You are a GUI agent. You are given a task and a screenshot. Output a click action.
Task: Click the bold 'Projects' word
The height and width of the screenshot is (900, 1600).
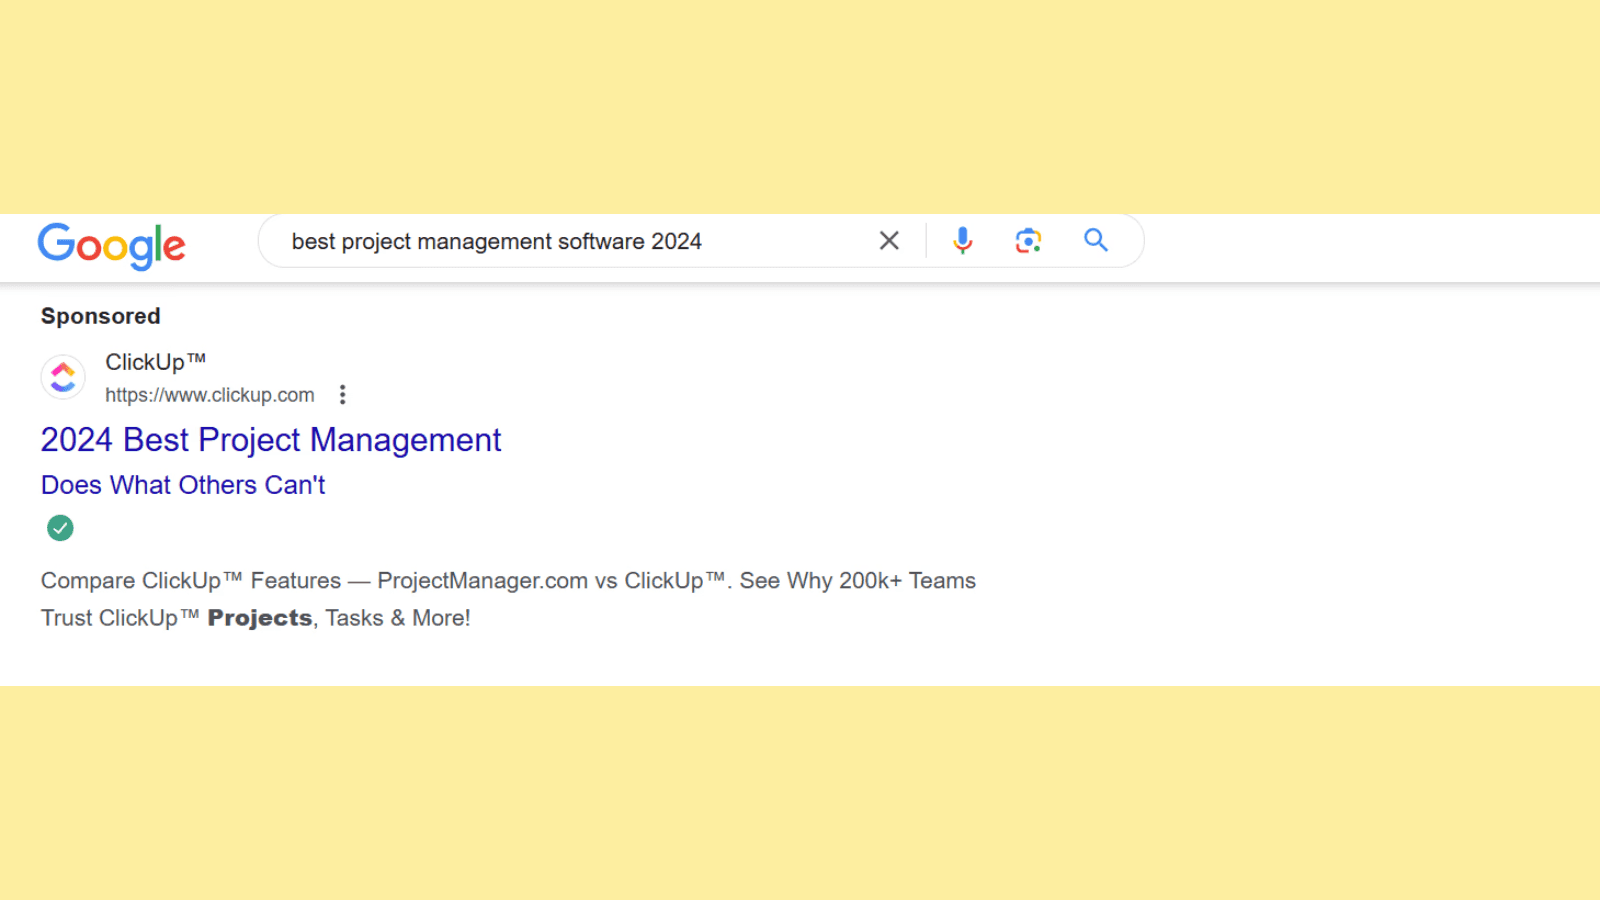click(x=260, y=618)
